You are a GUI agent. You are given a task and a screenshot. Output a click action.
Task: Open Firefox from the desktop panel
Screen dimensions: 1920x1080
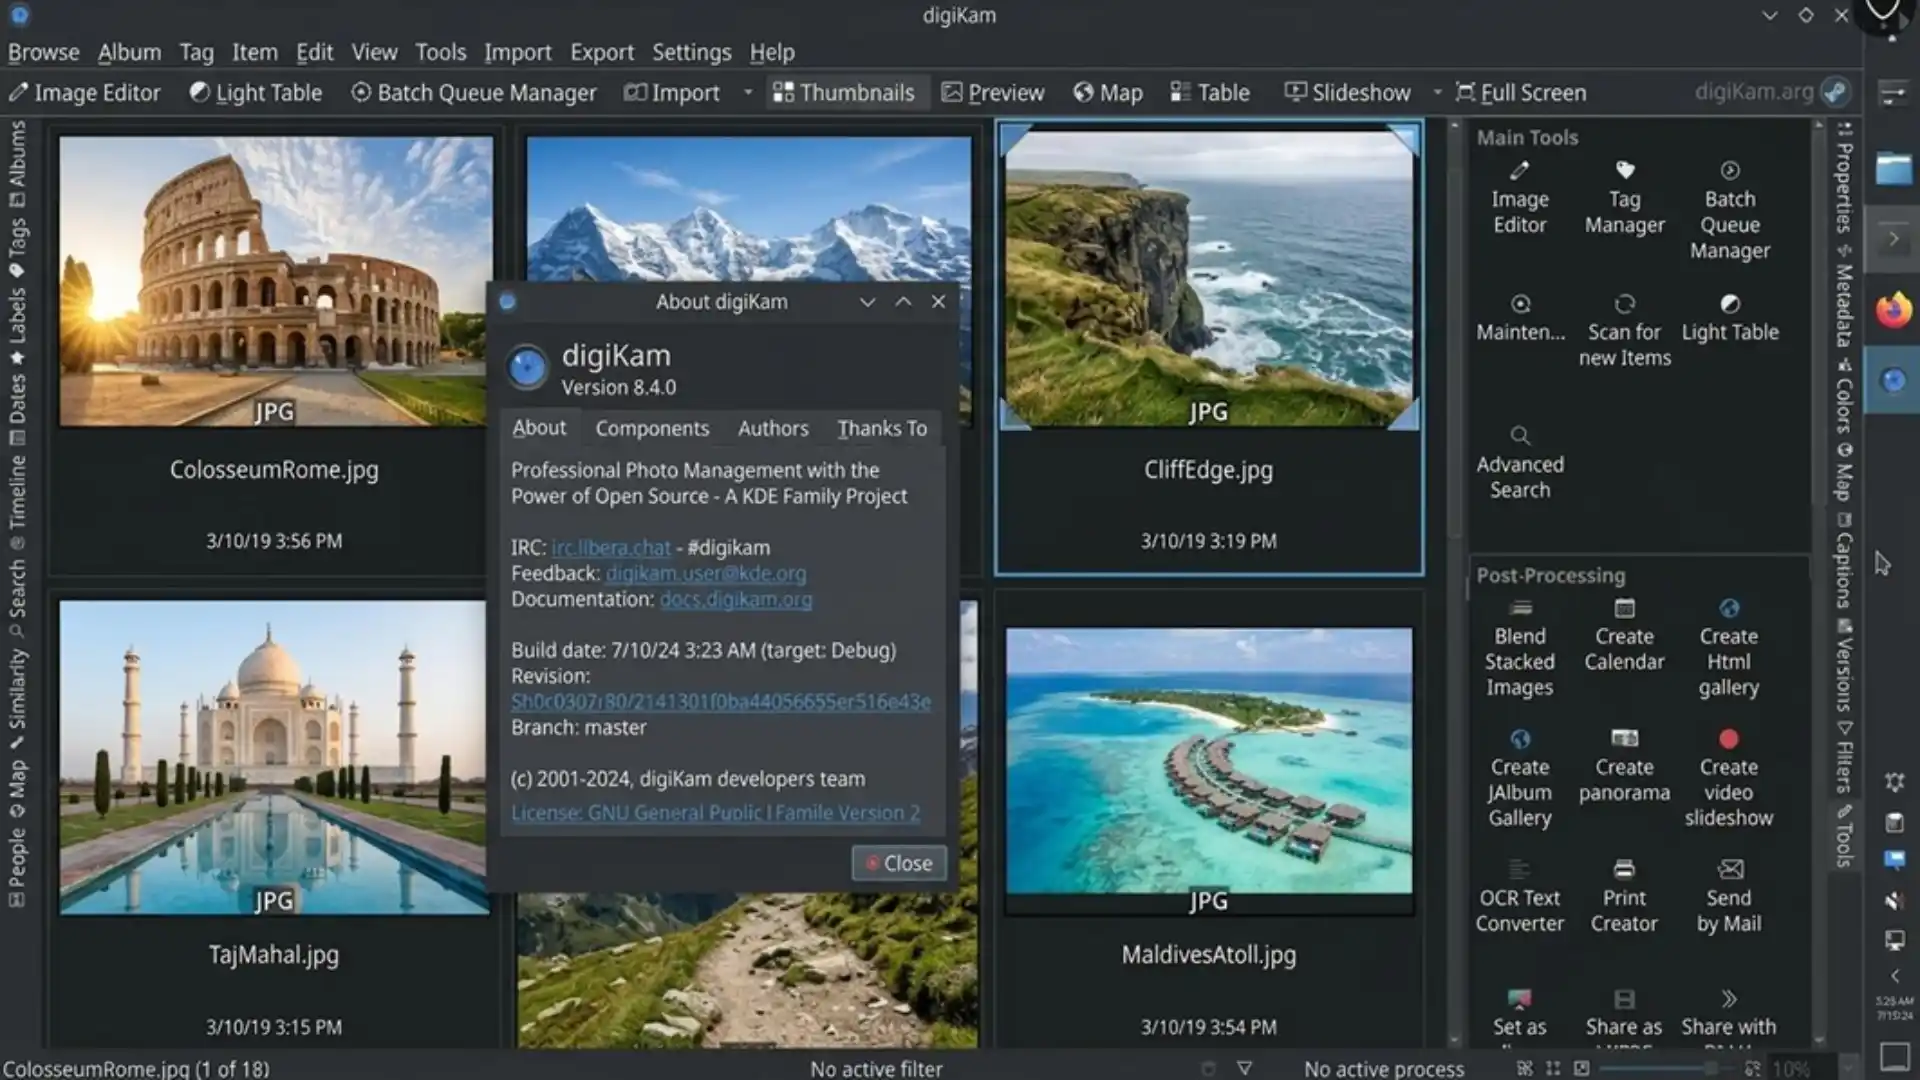coord(1893,310)
